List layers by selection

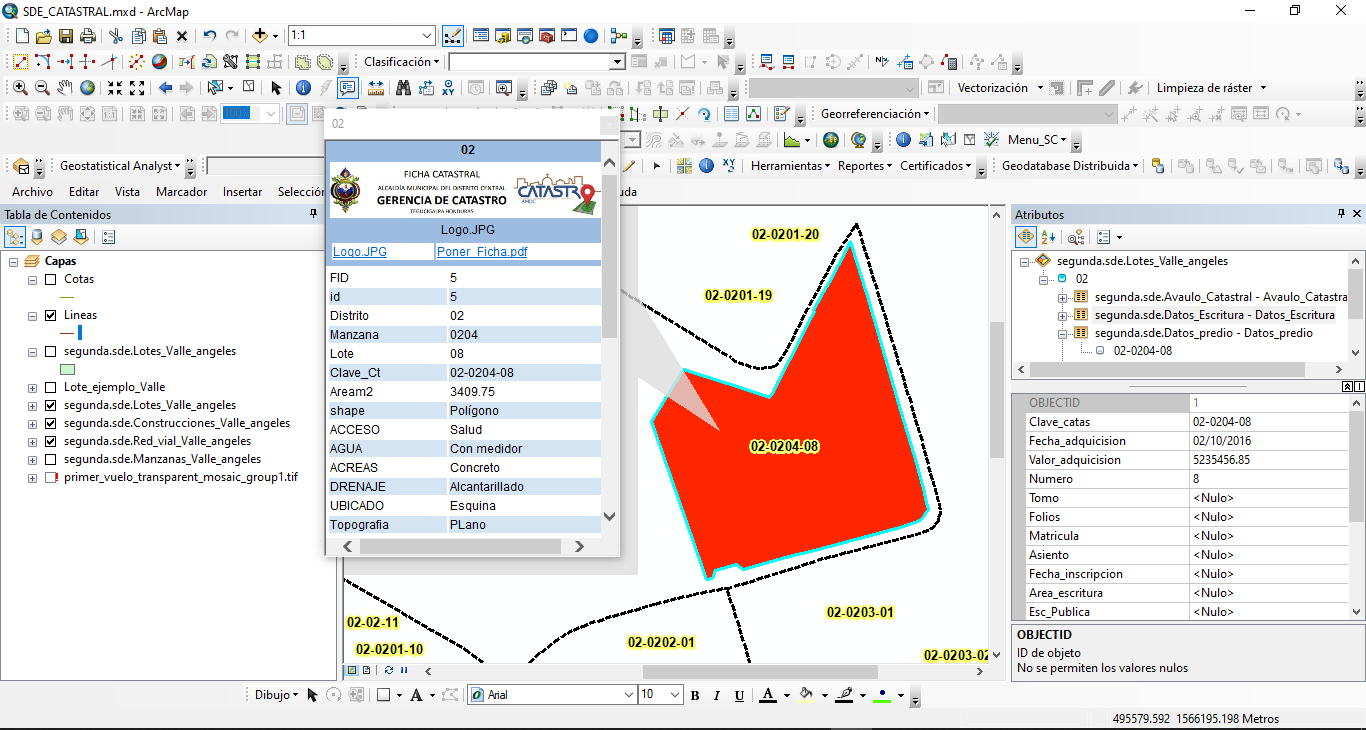click(x=81, y=237)
